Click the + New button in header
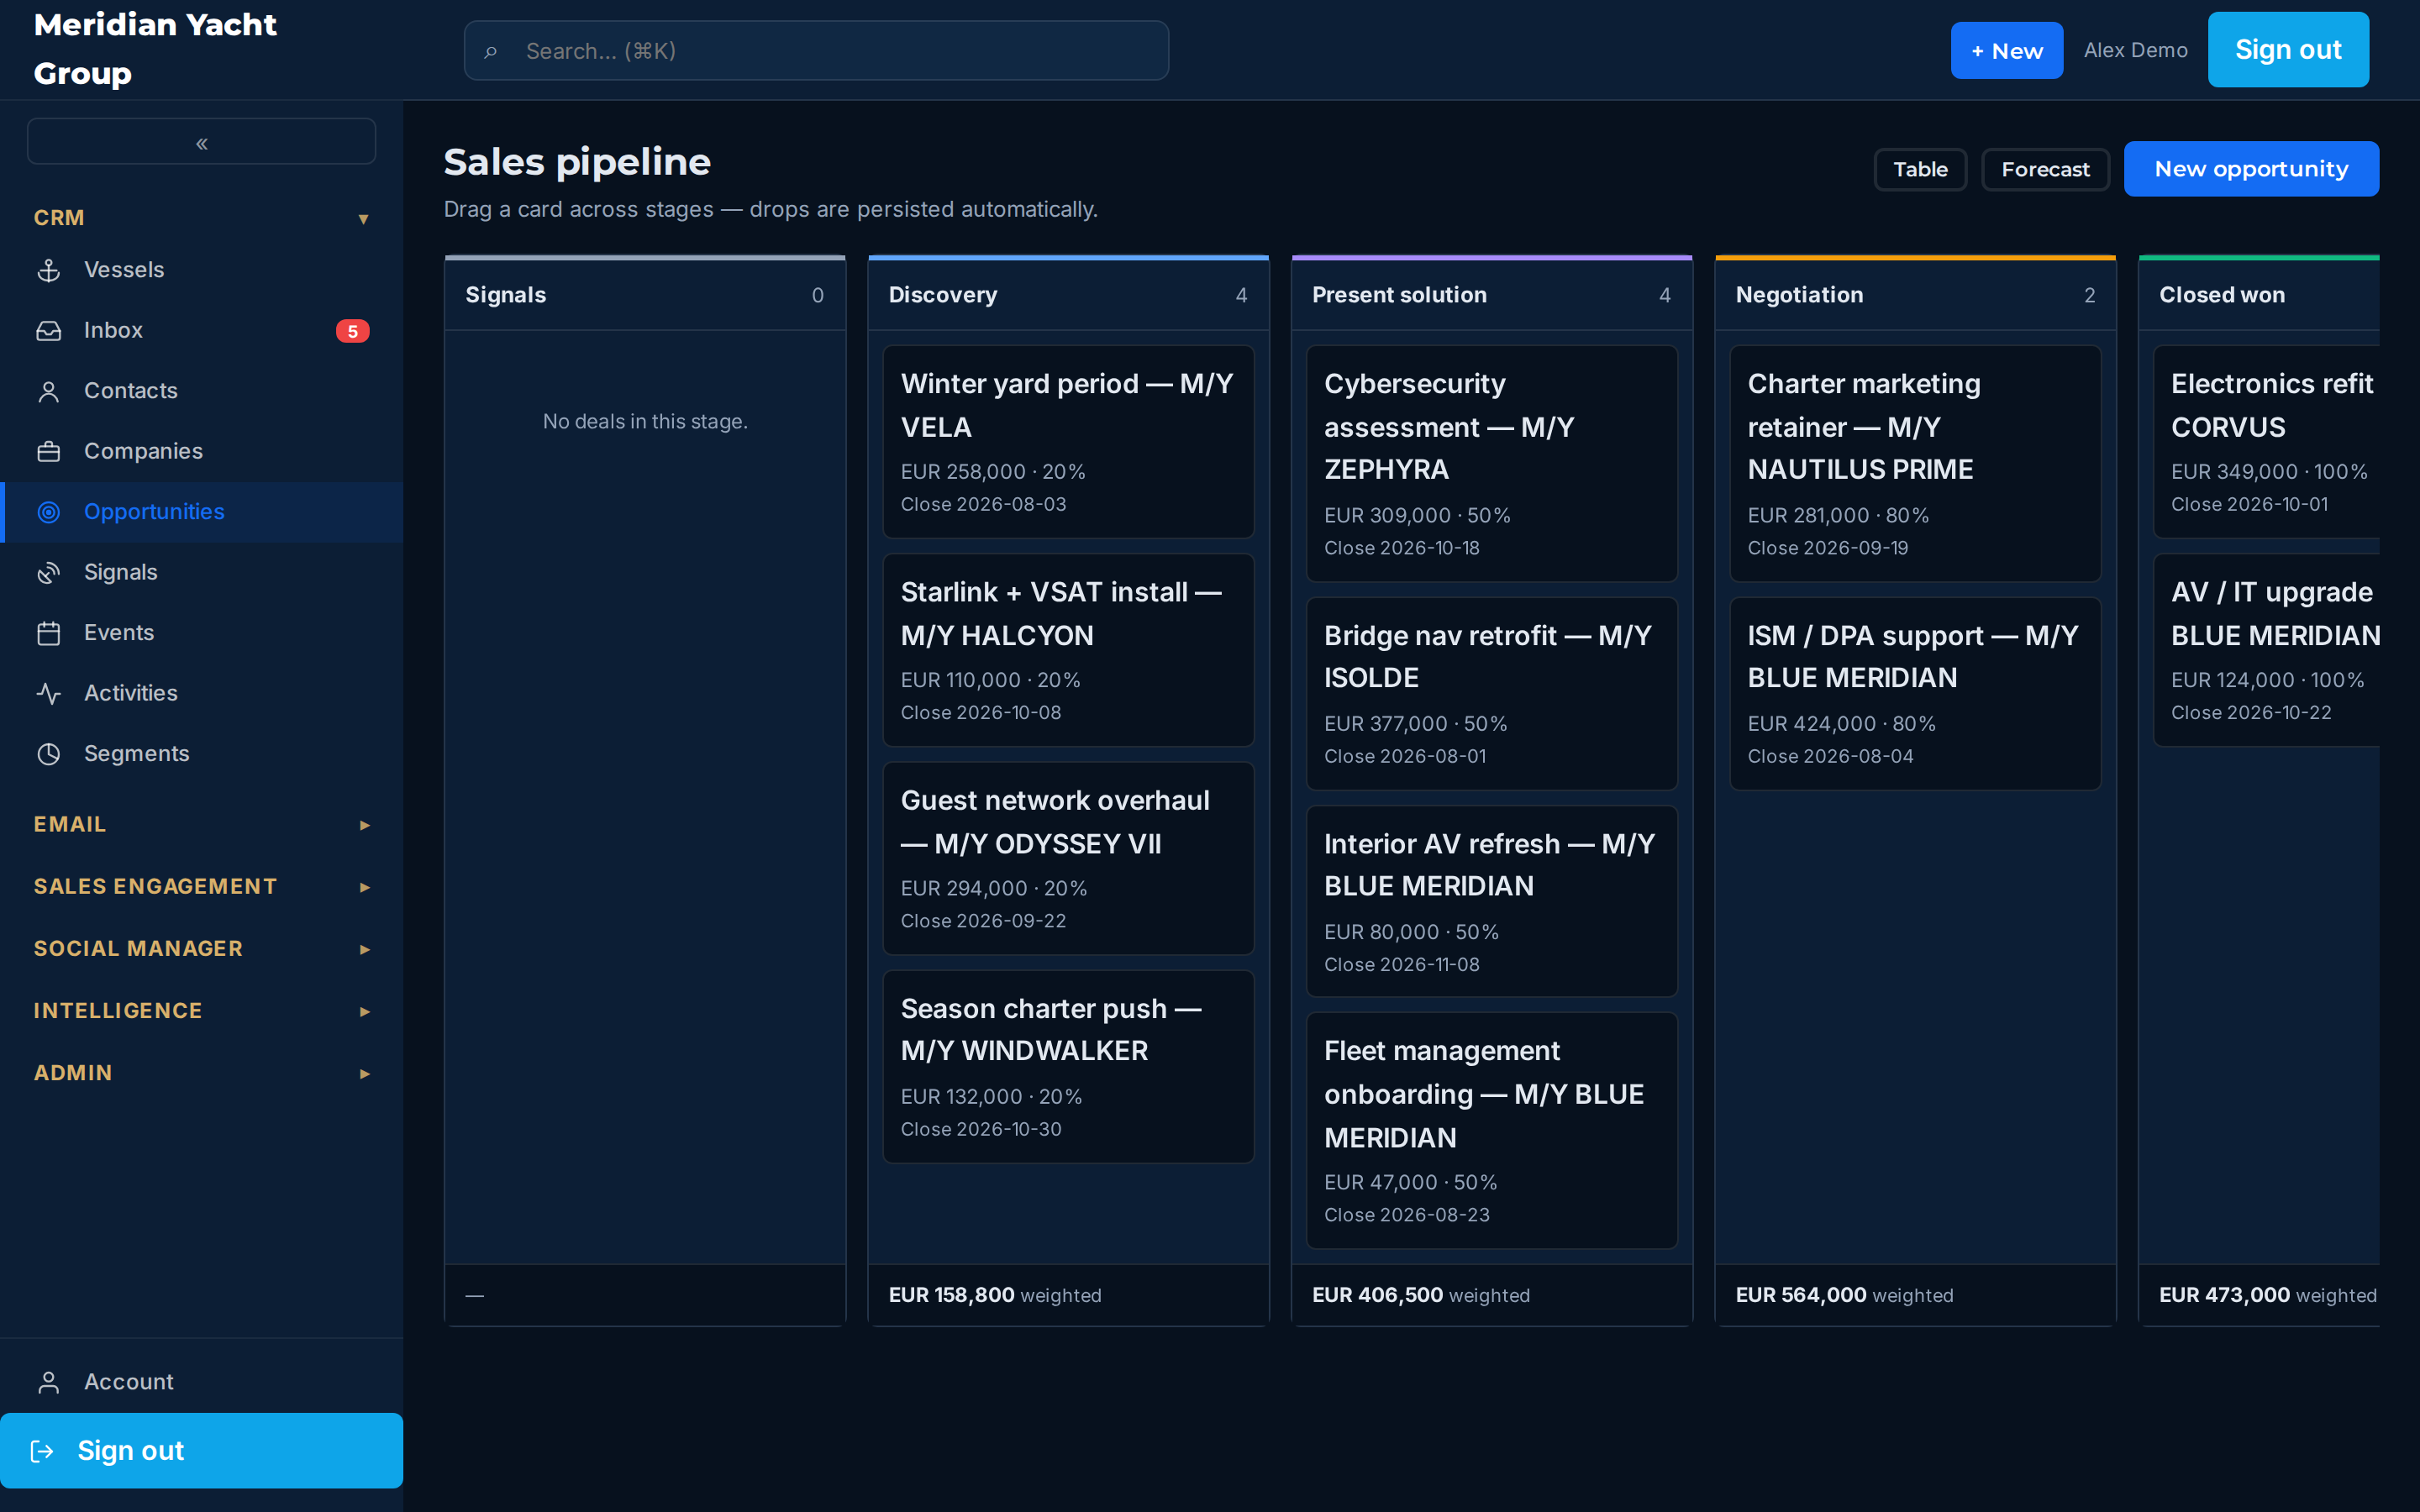This screenshot has height=1512, width=2420. coord(2006,50)
